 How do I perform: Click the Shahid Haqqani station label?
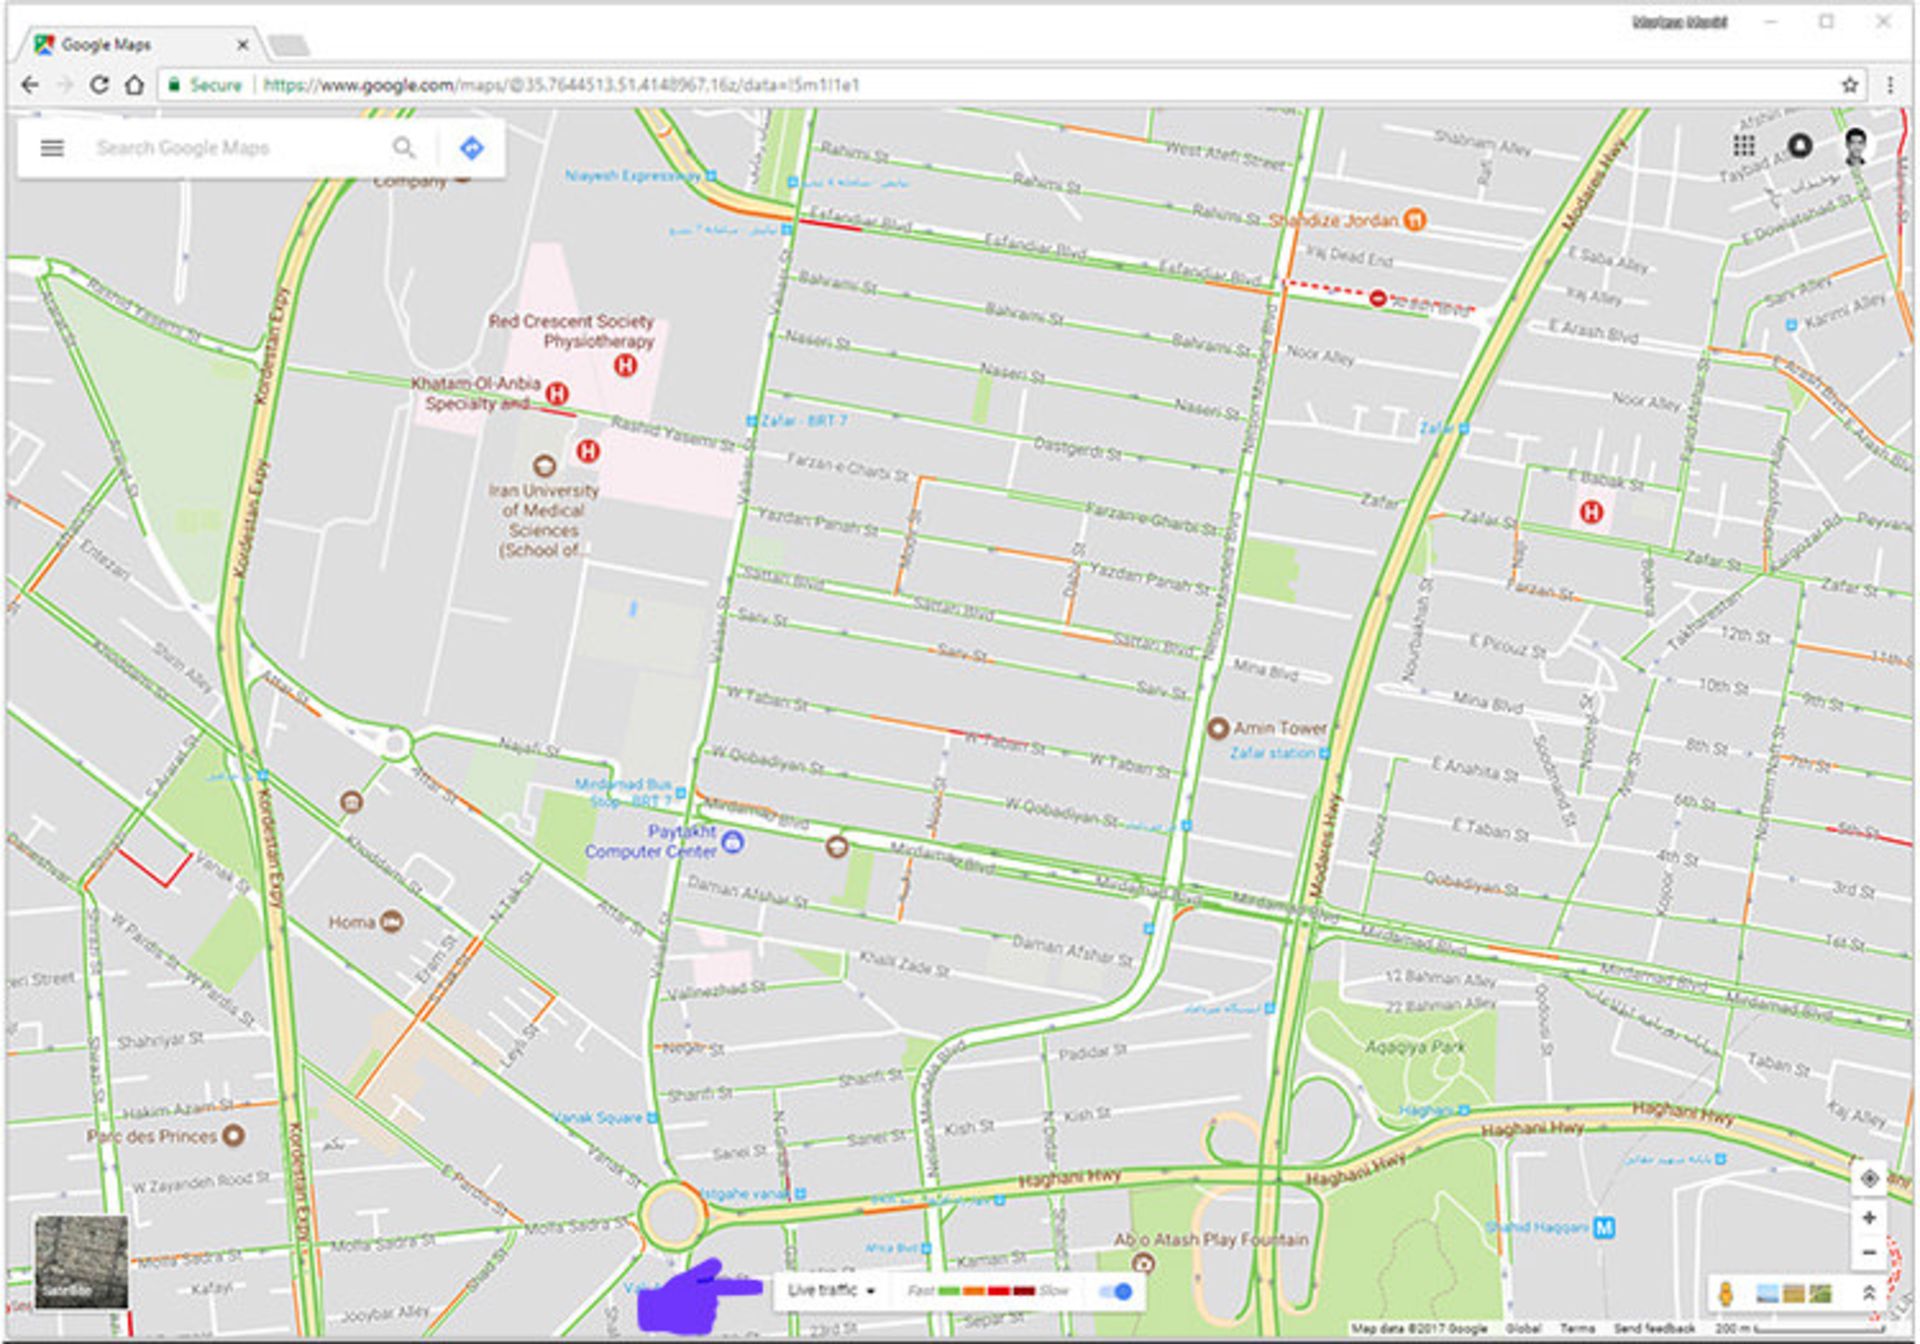(x=1536, y=1227)
